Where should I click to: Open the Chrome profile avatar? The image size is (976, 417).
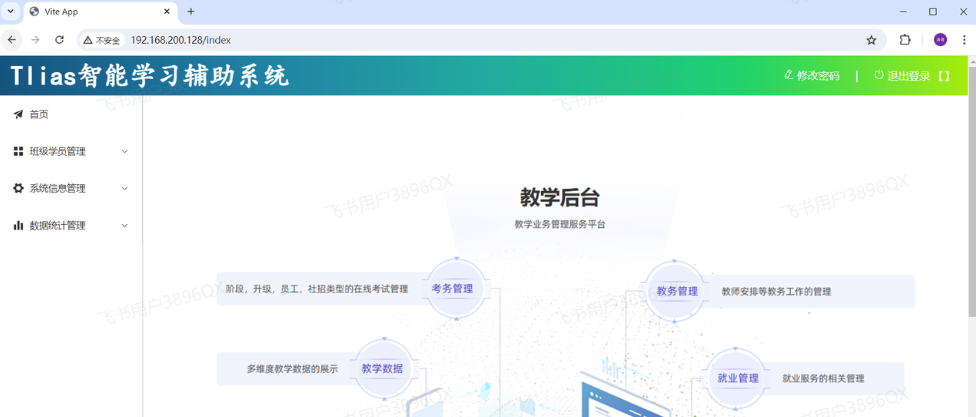941,40
